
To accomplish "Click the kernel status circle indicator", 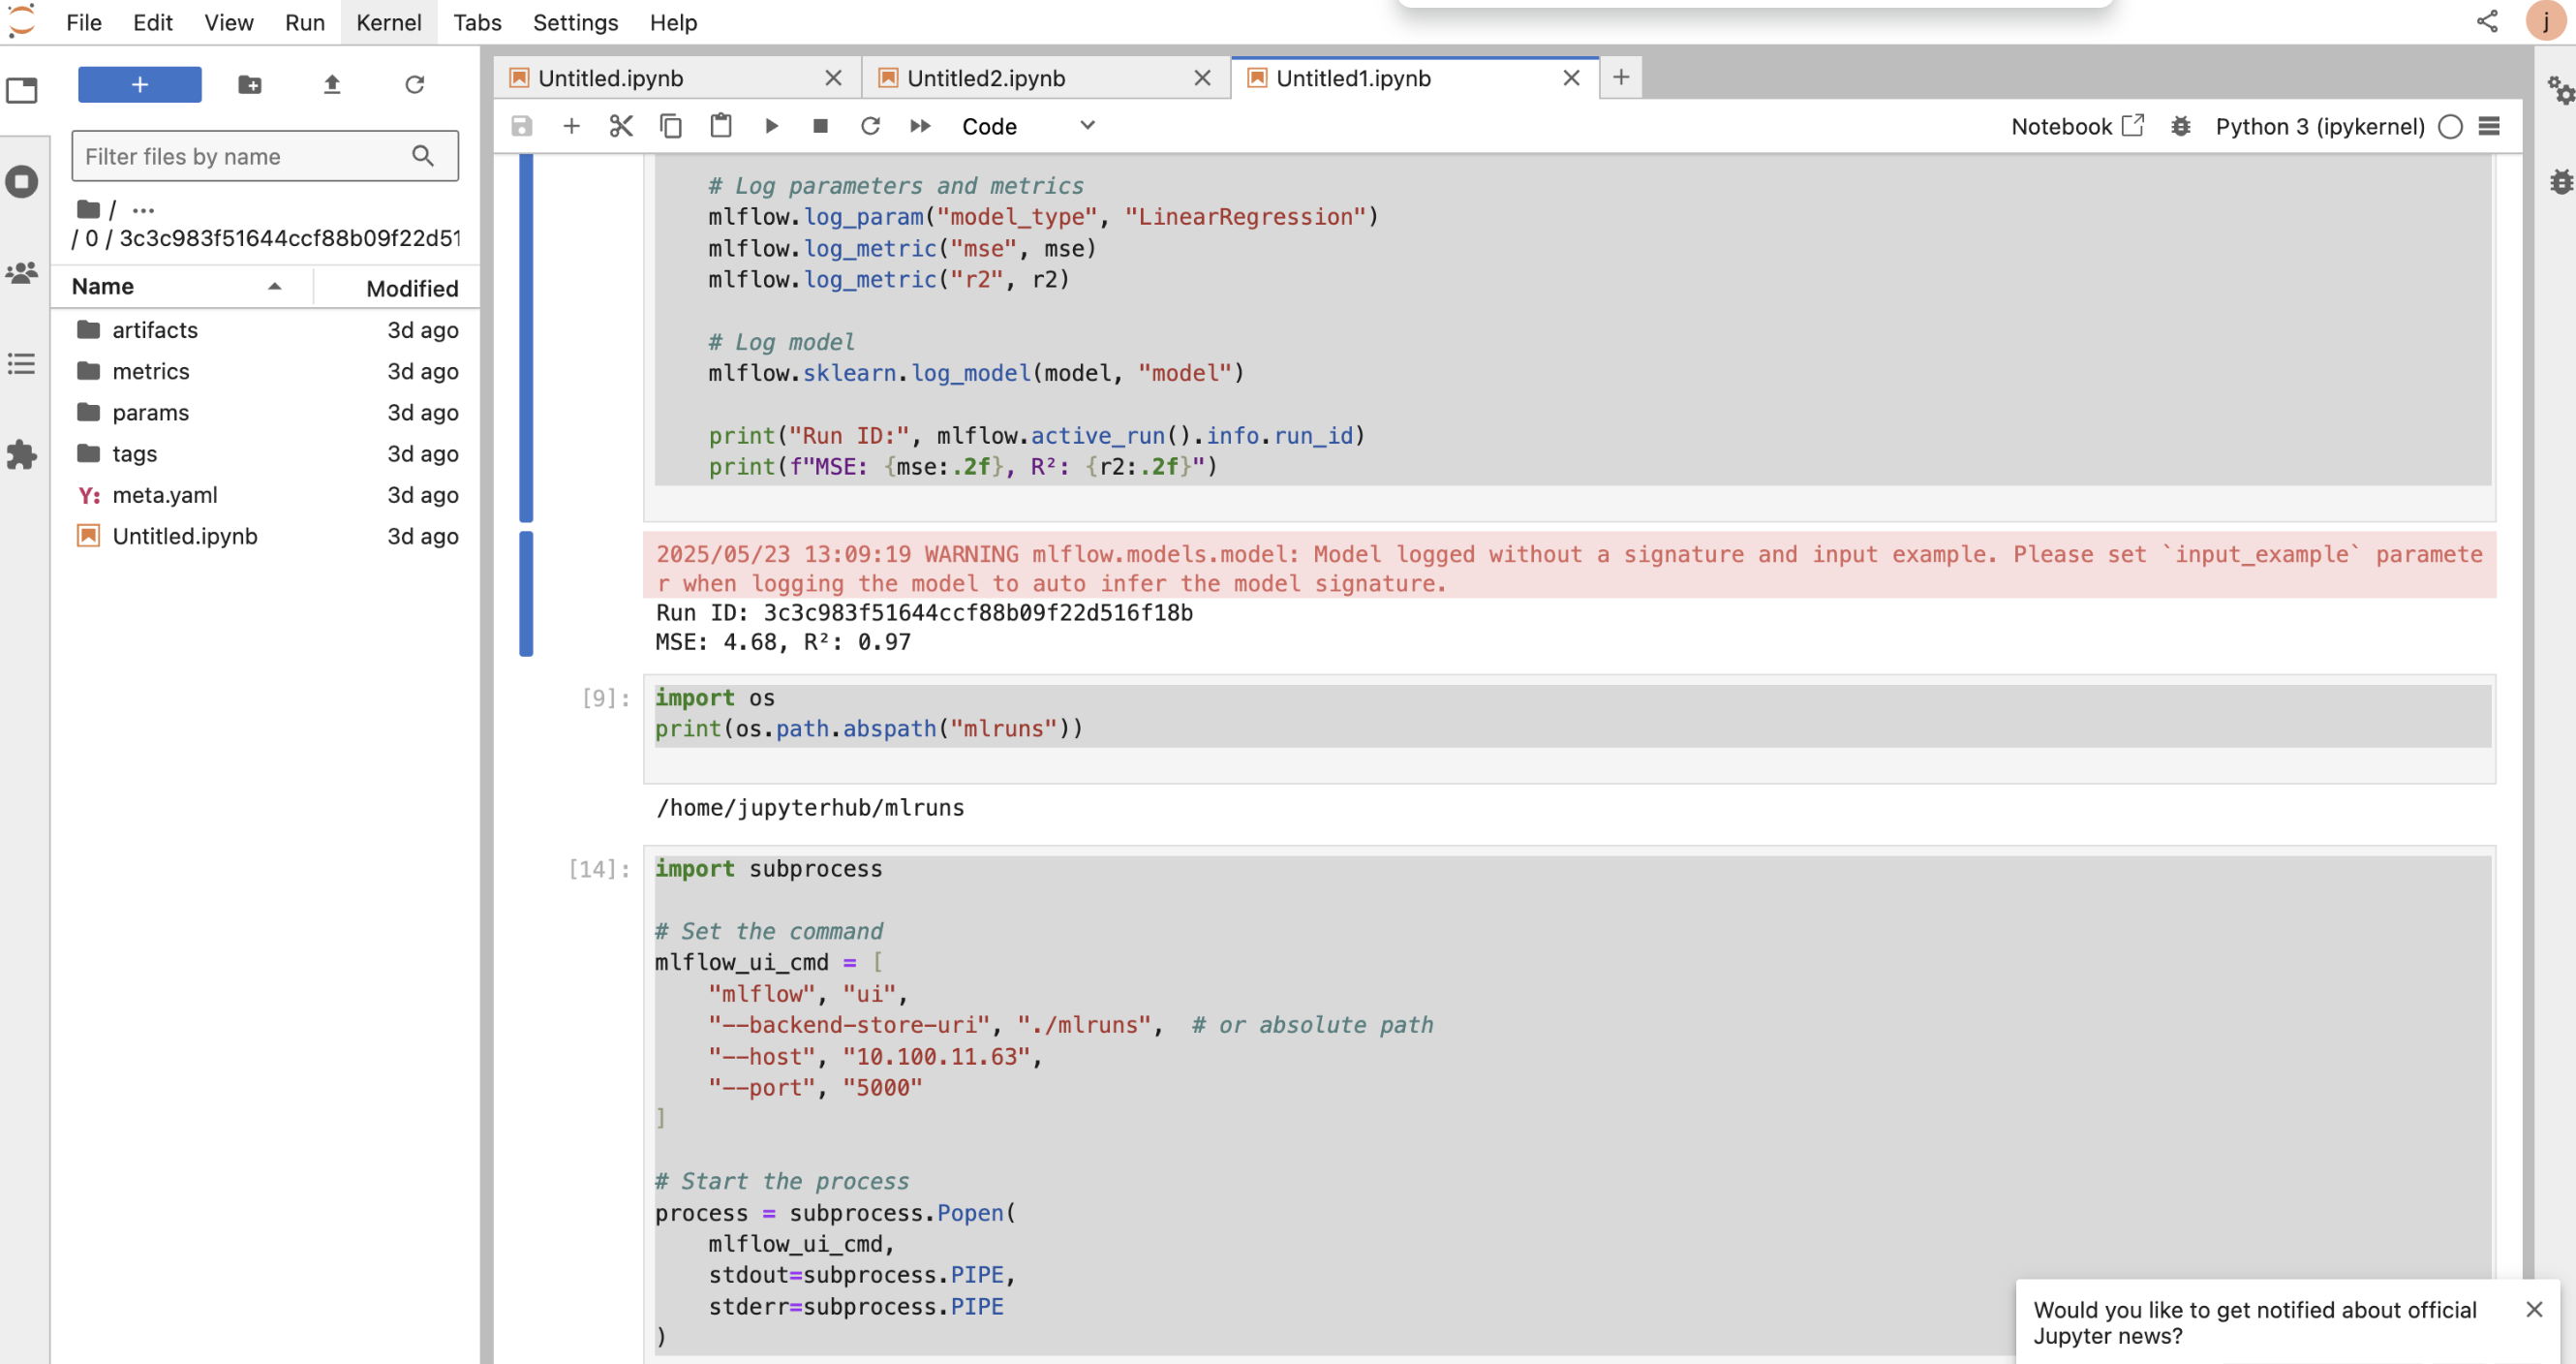I will pyautogui.click(x=2451, y=127).
